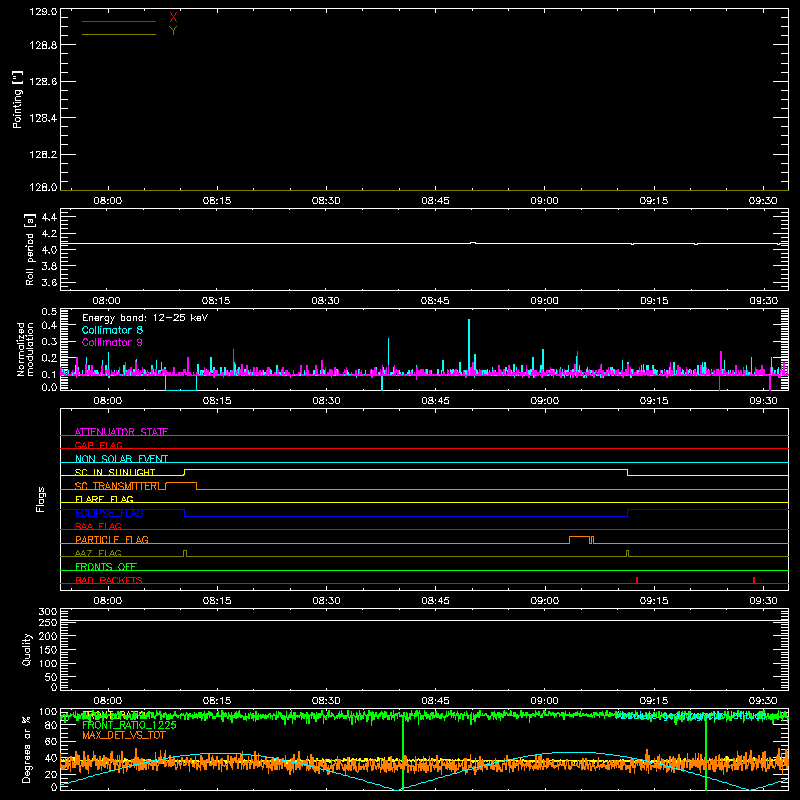The width and height of the screenshot is (800, 800).
Task: Click the MAX_DET_VS_TOT legend entry
Action: (x=123, y=735)
